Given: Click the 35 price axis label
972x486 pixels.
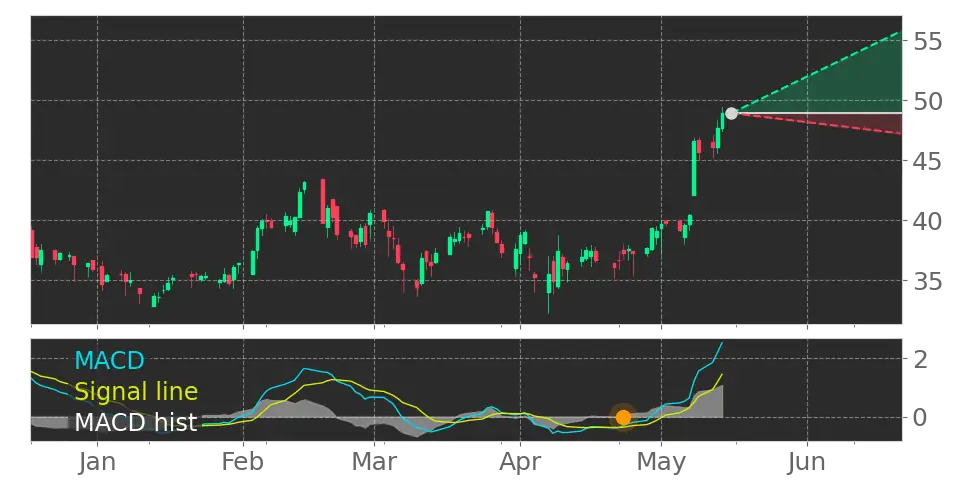Looking at the screenshot, I should pos(927,281).
